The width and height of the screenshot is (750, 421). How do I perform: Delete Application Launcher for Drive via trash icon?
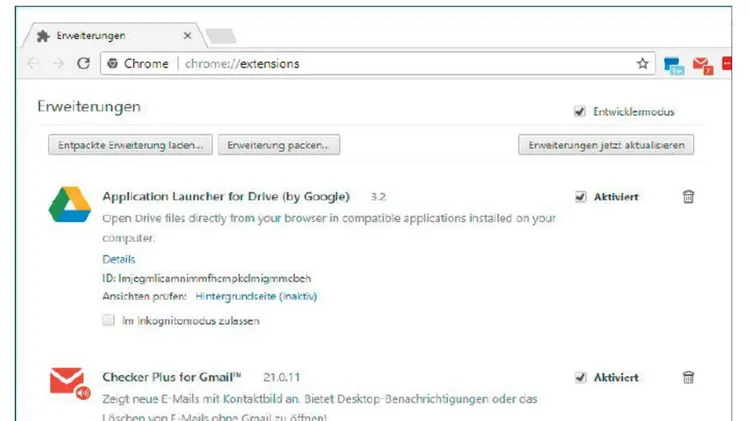coord(688,197)
